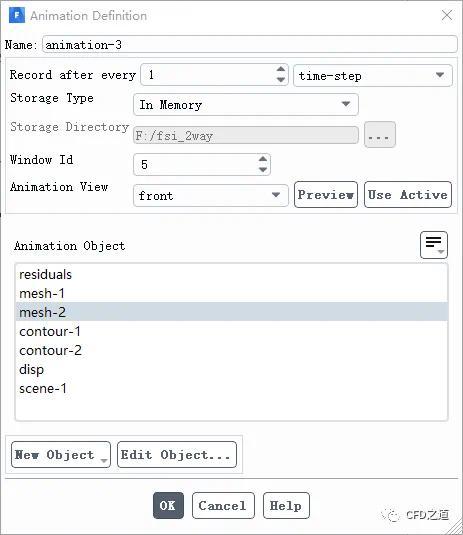Open the Animation View front dropdown
Screen dimensions: 463x535
(x=211, y=196)
